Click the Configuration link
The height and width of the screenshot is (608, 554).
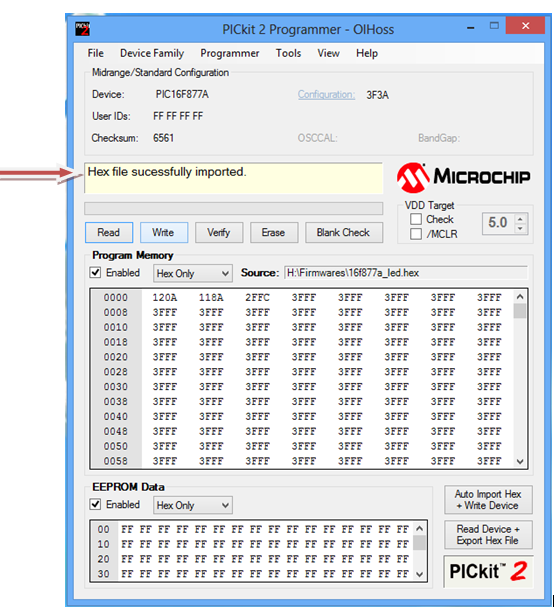(x=326, y=95)
